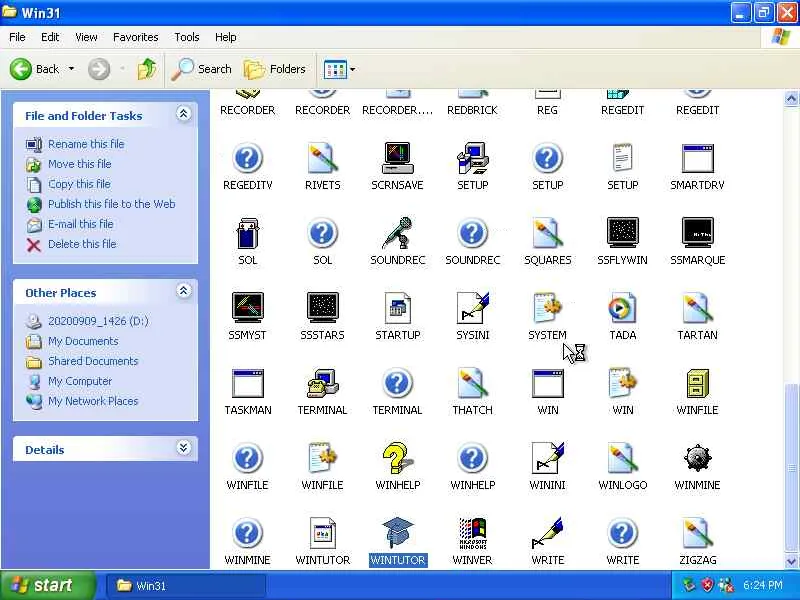Select the TERMINAL telephone and computer icon
Screen dimensions: 800x600
322,383
